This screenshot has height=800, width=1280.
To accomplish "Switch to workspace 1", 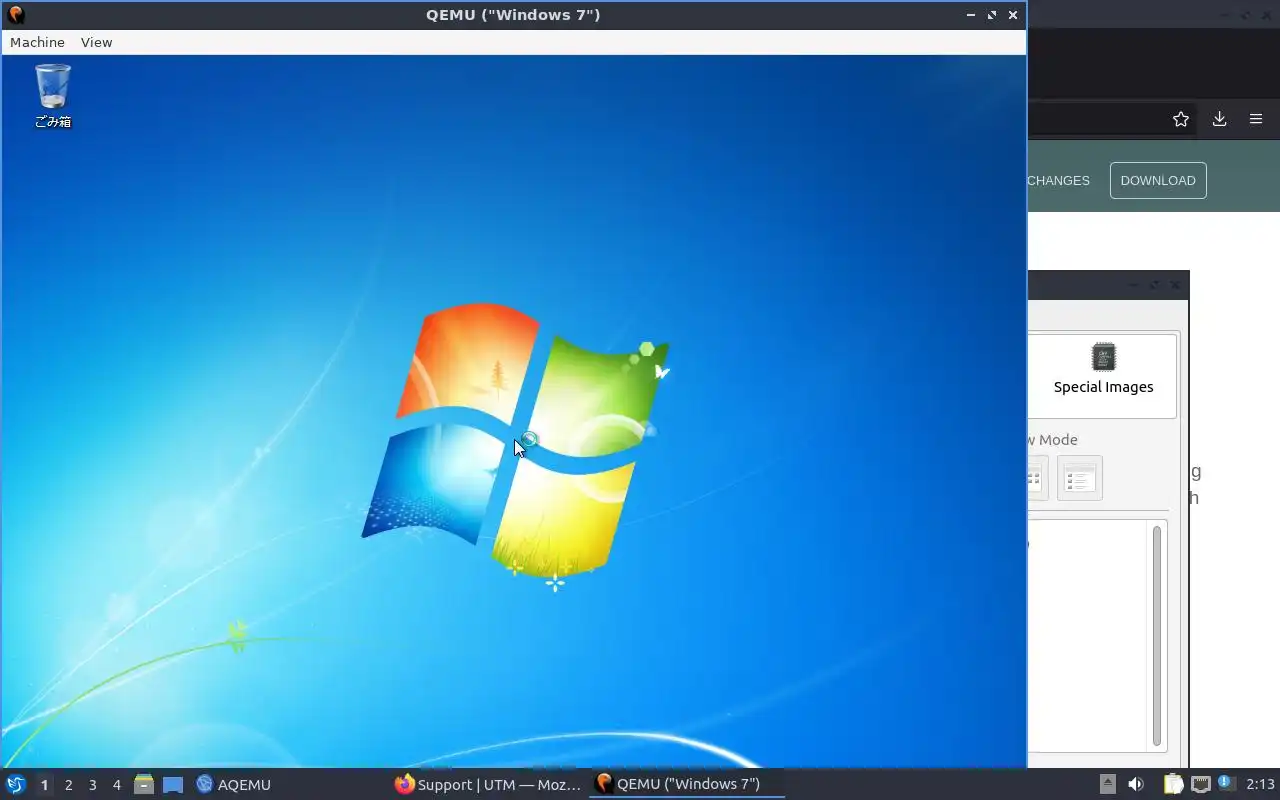I will [x=44, y=785].
